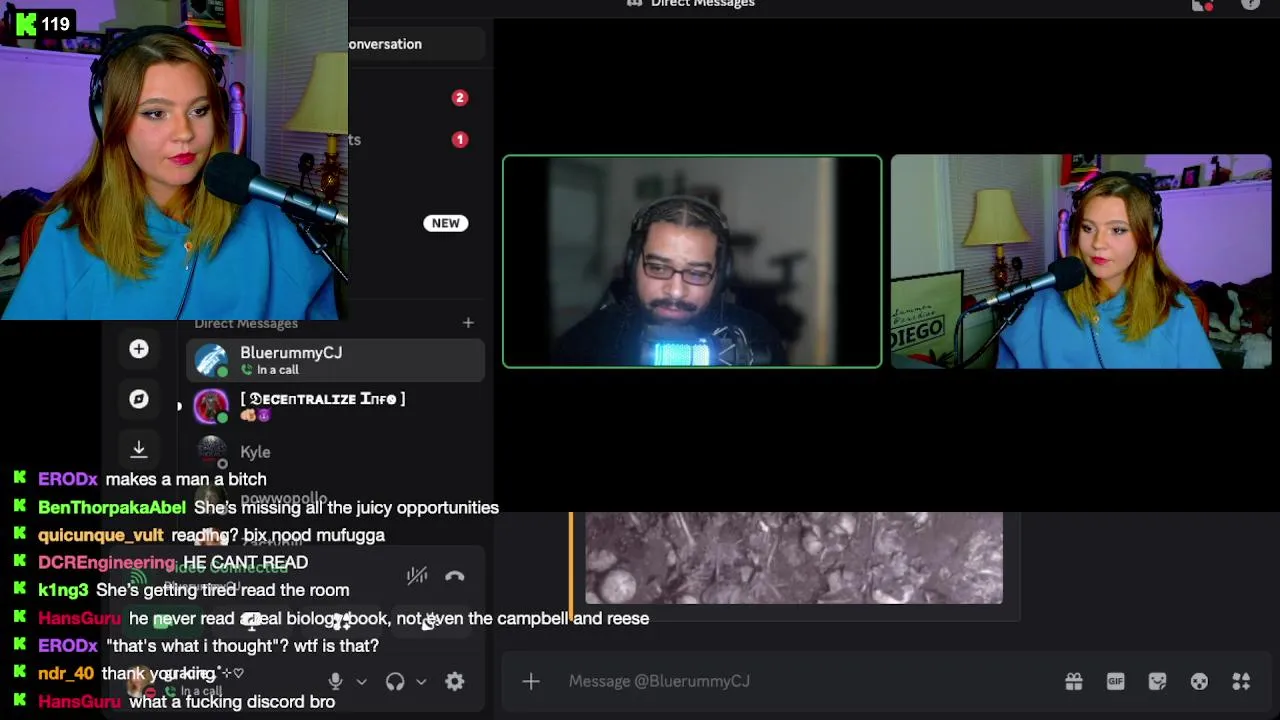The image size is (1280, 720).
Task: Click ndr_40 username in chat overlay
Action: click(66, 674)
